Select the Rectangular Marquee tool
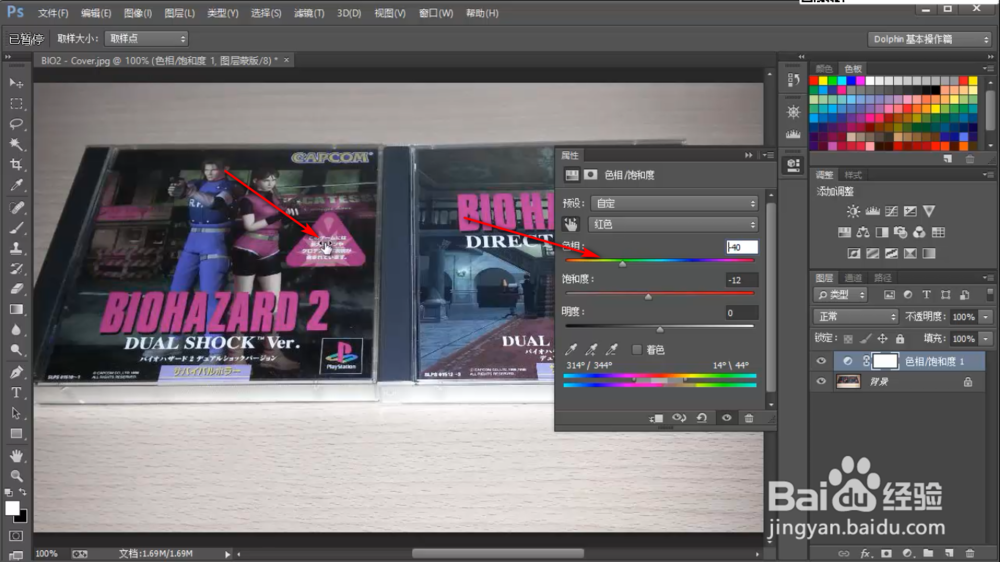 (16, 103)
